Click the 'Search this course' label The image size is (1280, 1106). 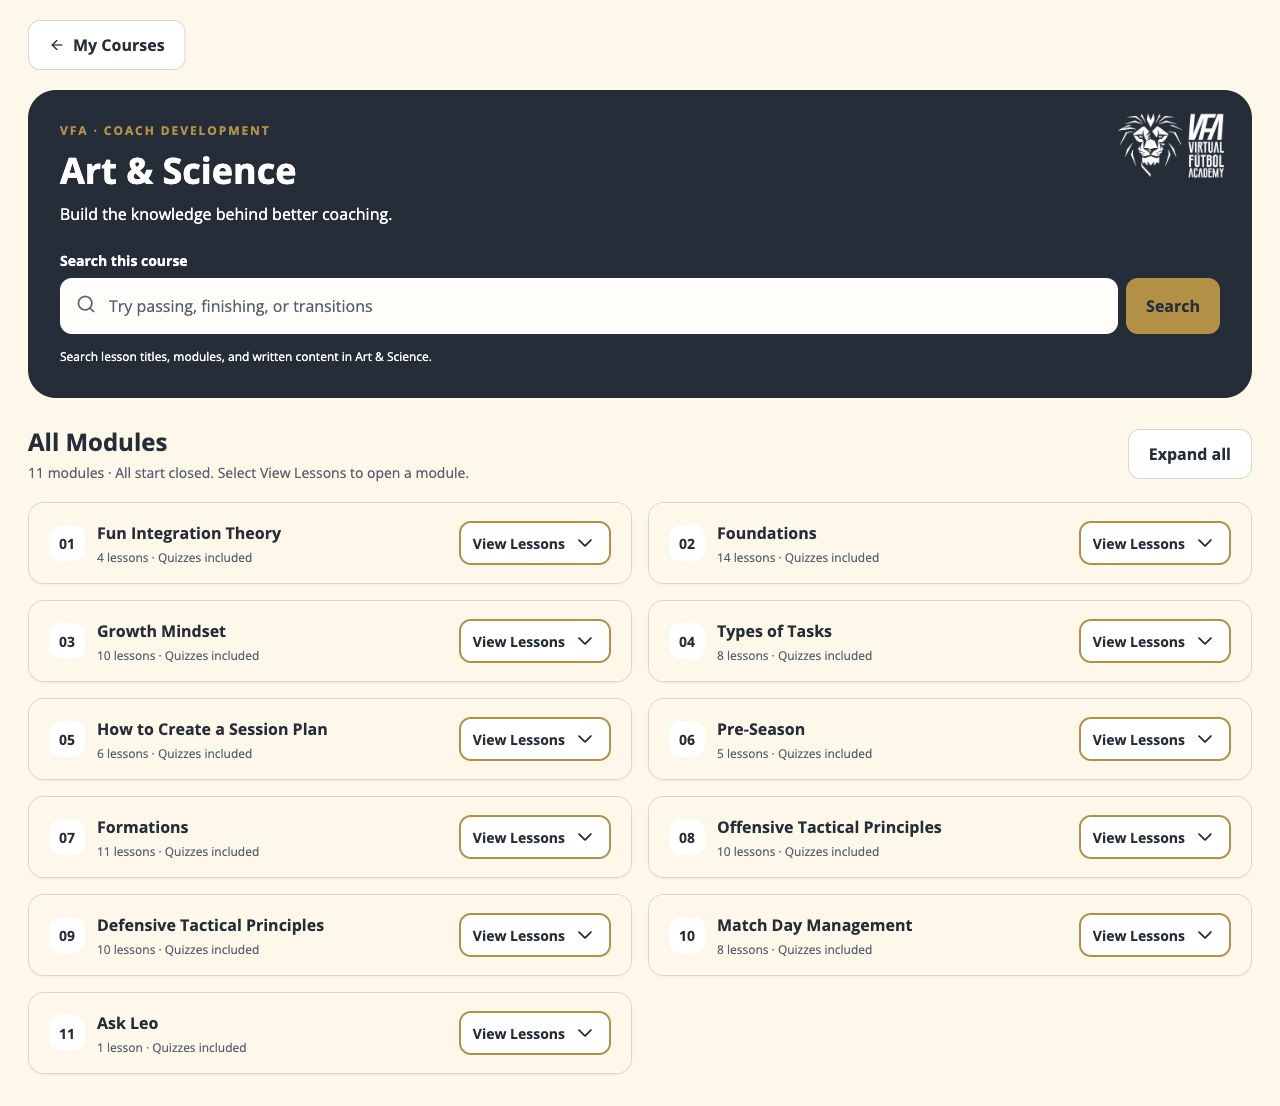[124, 261]
